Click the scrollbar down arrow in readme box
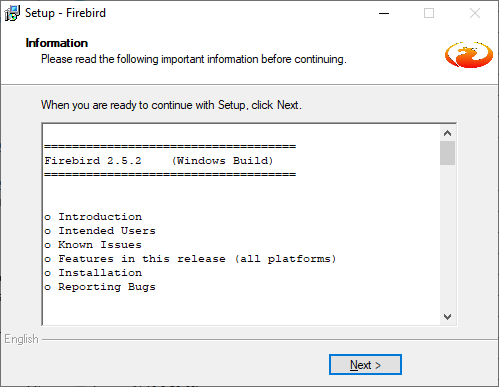Viewport: 499px width, 387px height. pyautogui.click(x=447, y=316)
